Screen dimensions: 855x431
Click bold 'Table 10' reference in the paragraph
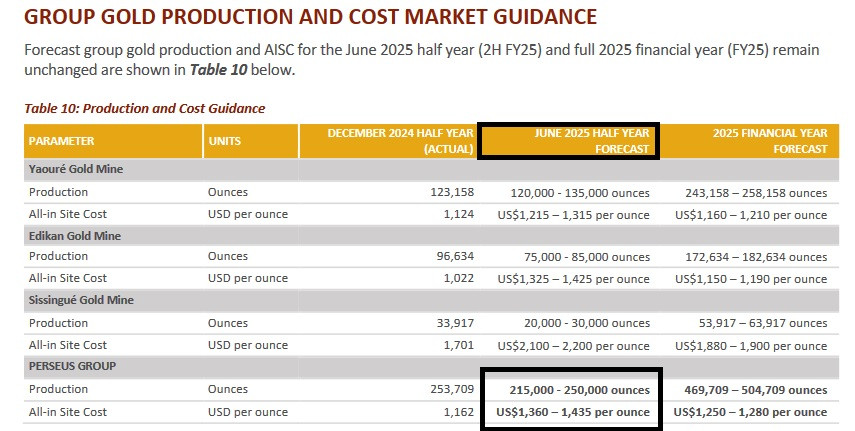coord(218,70)
